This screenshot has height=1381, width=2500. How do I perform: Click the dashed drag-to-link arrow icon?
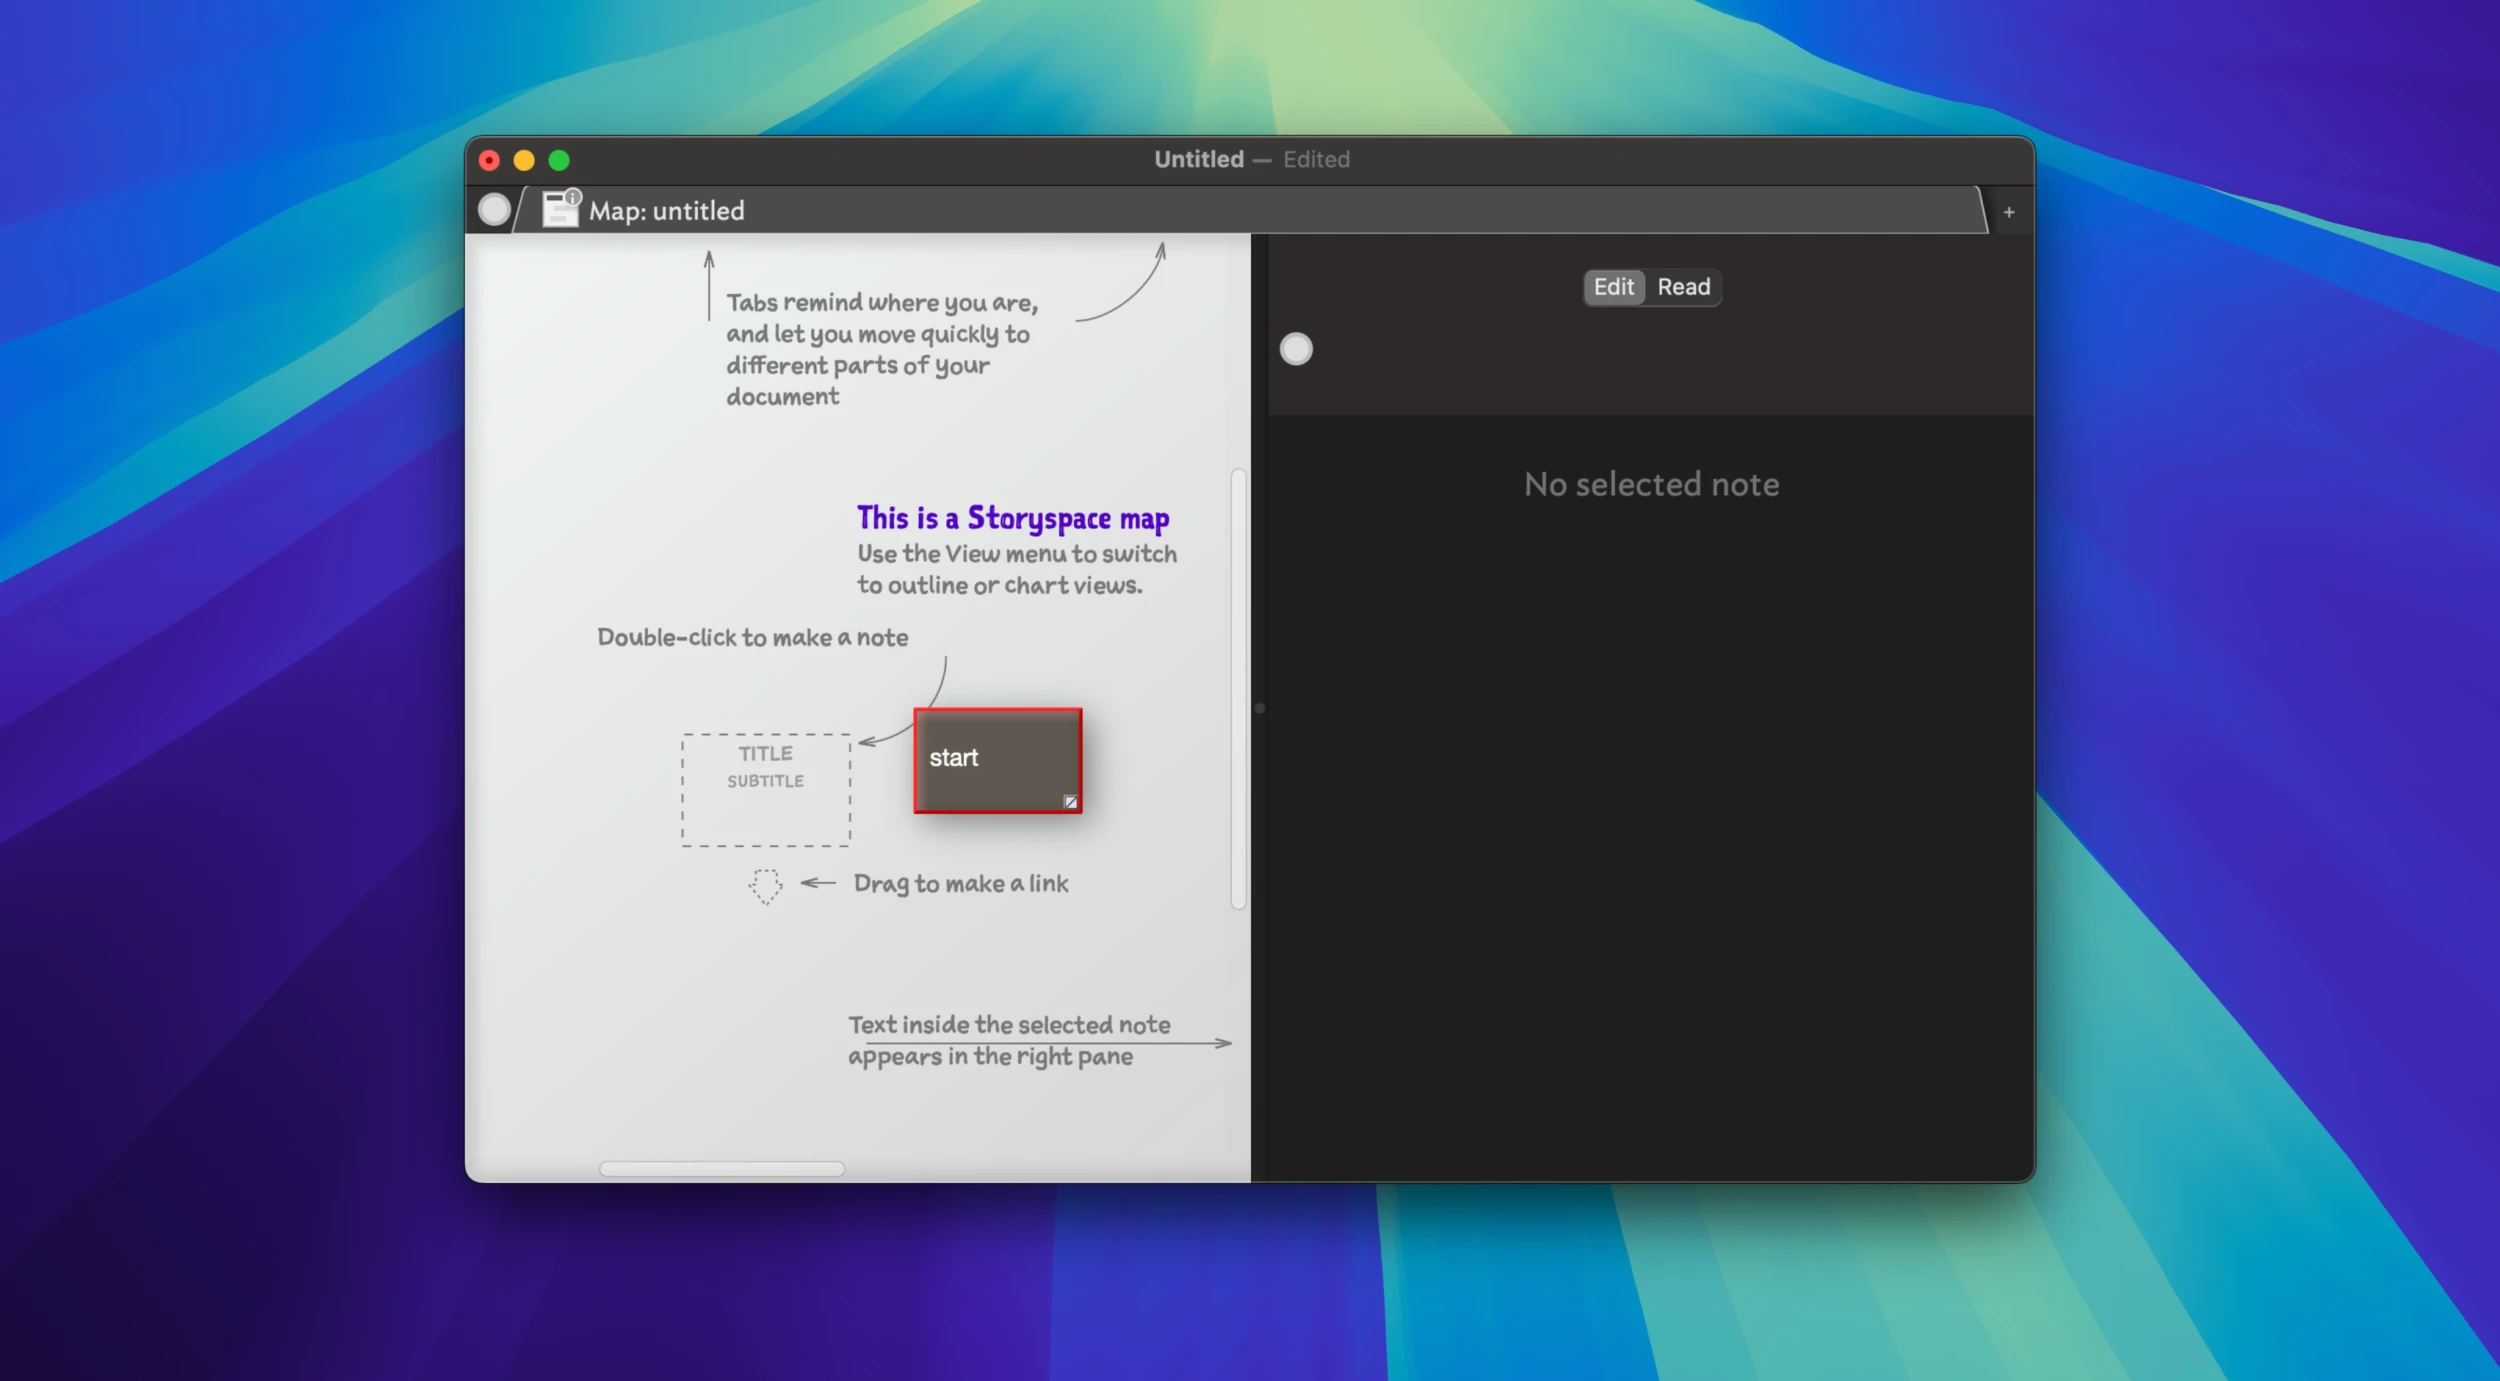coord(765,885)
